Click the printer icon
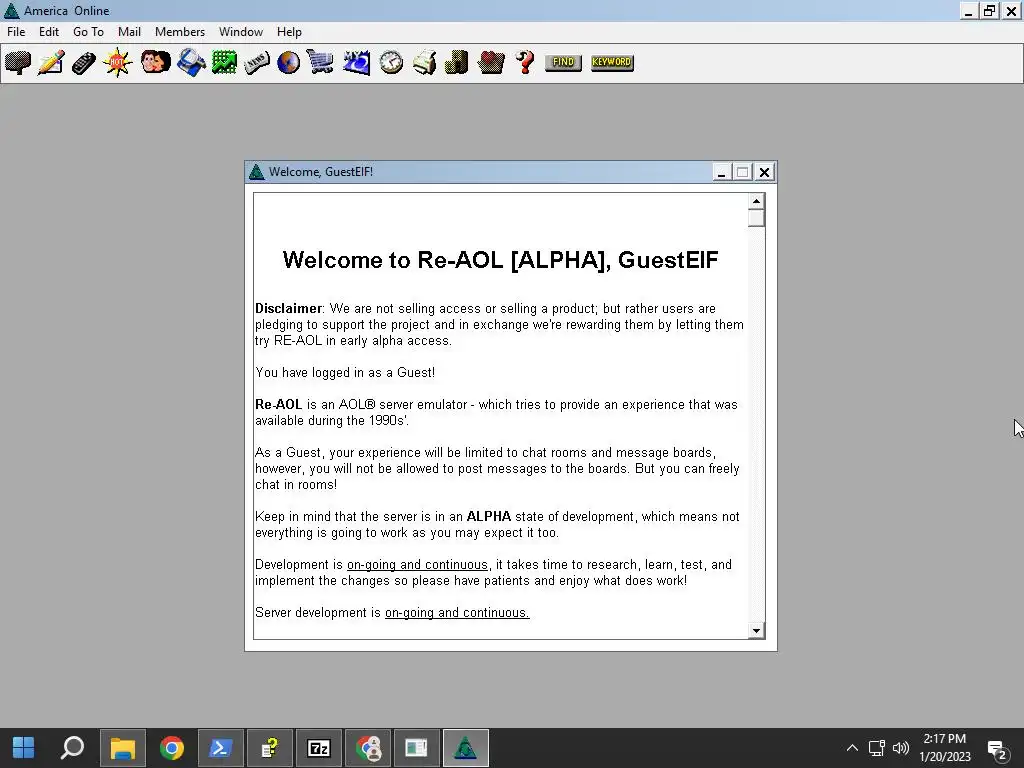Viewport: 1024px width, 768px height. (x=424, y=63)
